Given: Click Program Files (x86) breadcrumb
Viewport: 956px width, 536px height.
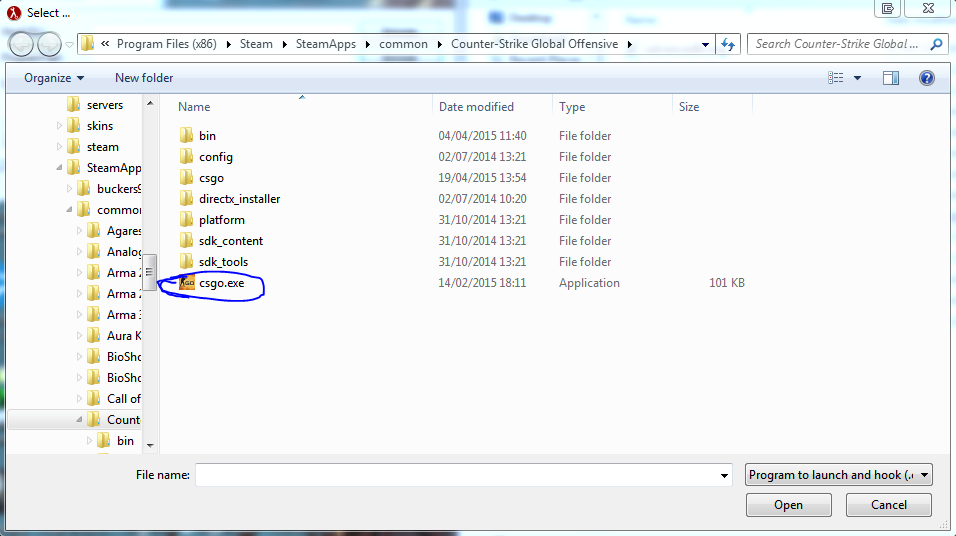Looking at the screenshot, I should (166, 44).
